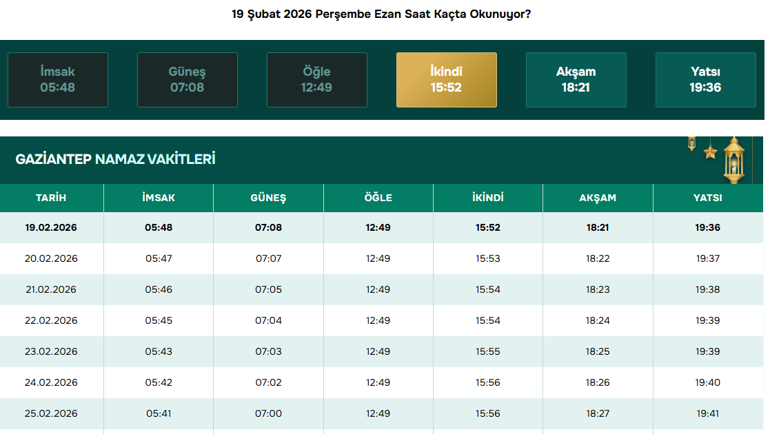770x434 pixels.
Task: Click the Akşam 18:21 time card
Action: point(576,80)
